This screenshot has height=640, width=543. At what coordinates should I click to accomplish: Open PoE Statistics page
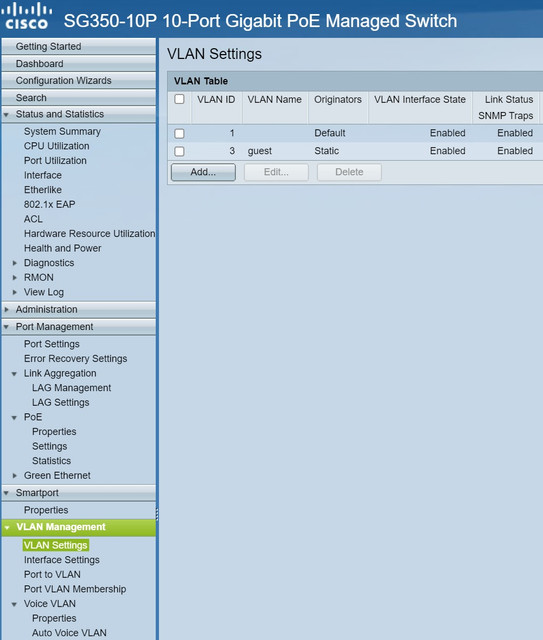[51, 461]
